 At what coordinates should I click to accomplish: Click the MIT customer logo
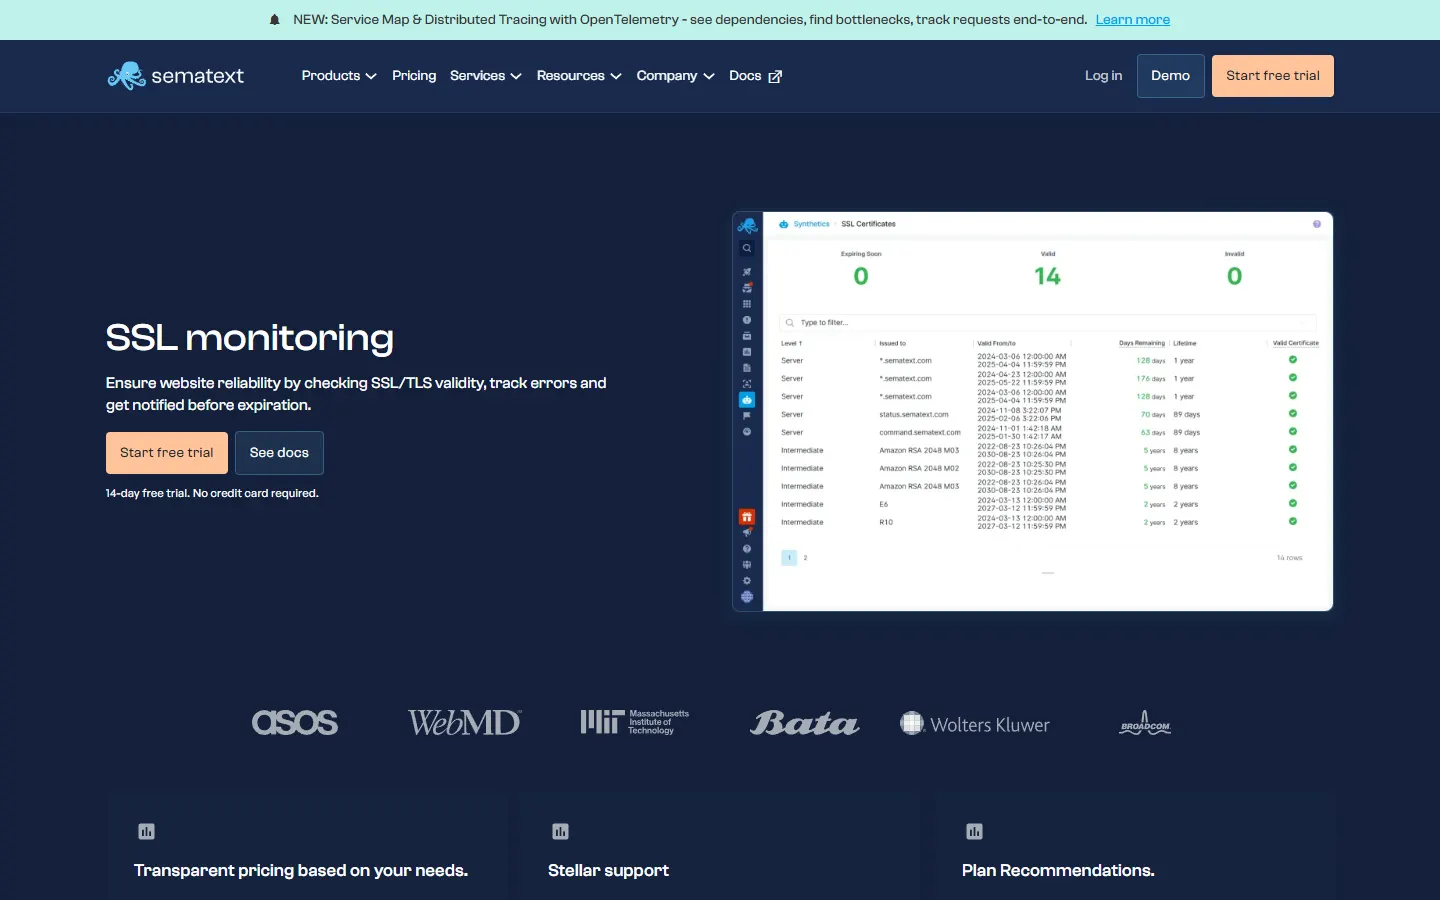coord(635,722)
